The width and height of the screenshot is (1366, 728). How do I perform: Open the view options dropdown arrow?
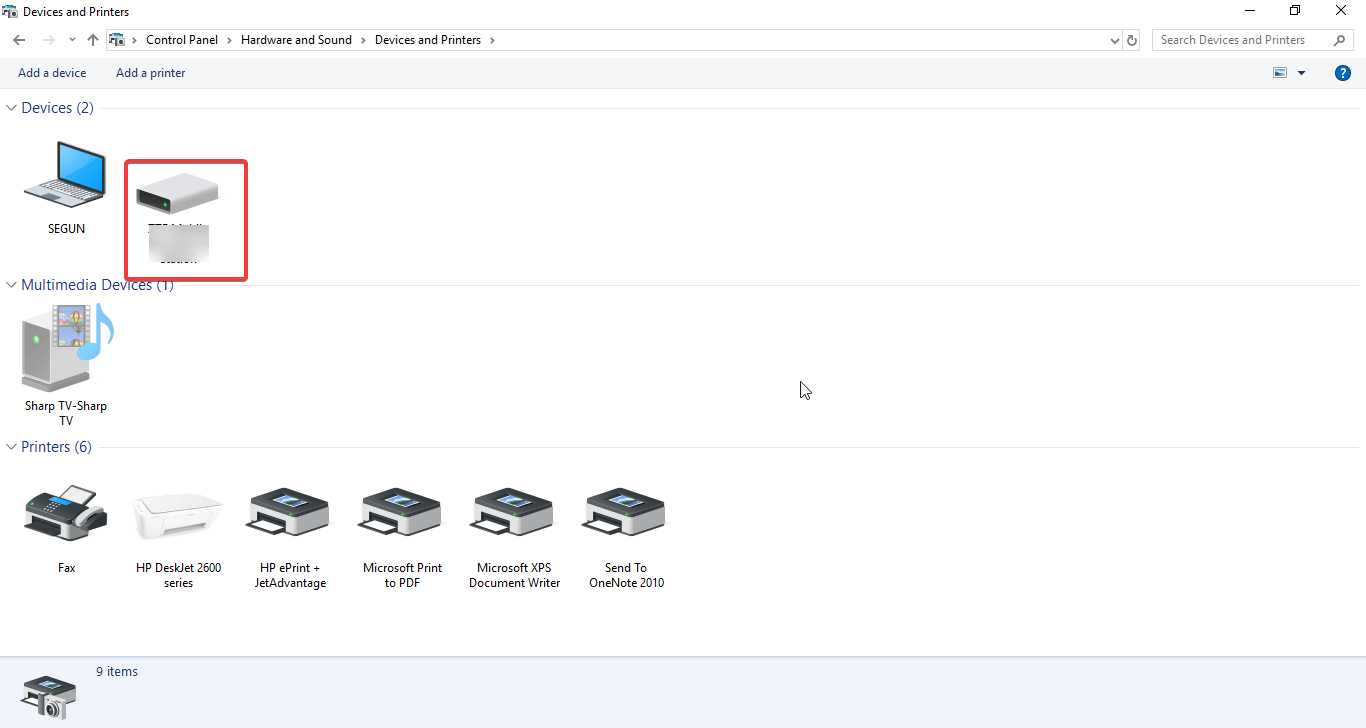1301,73
